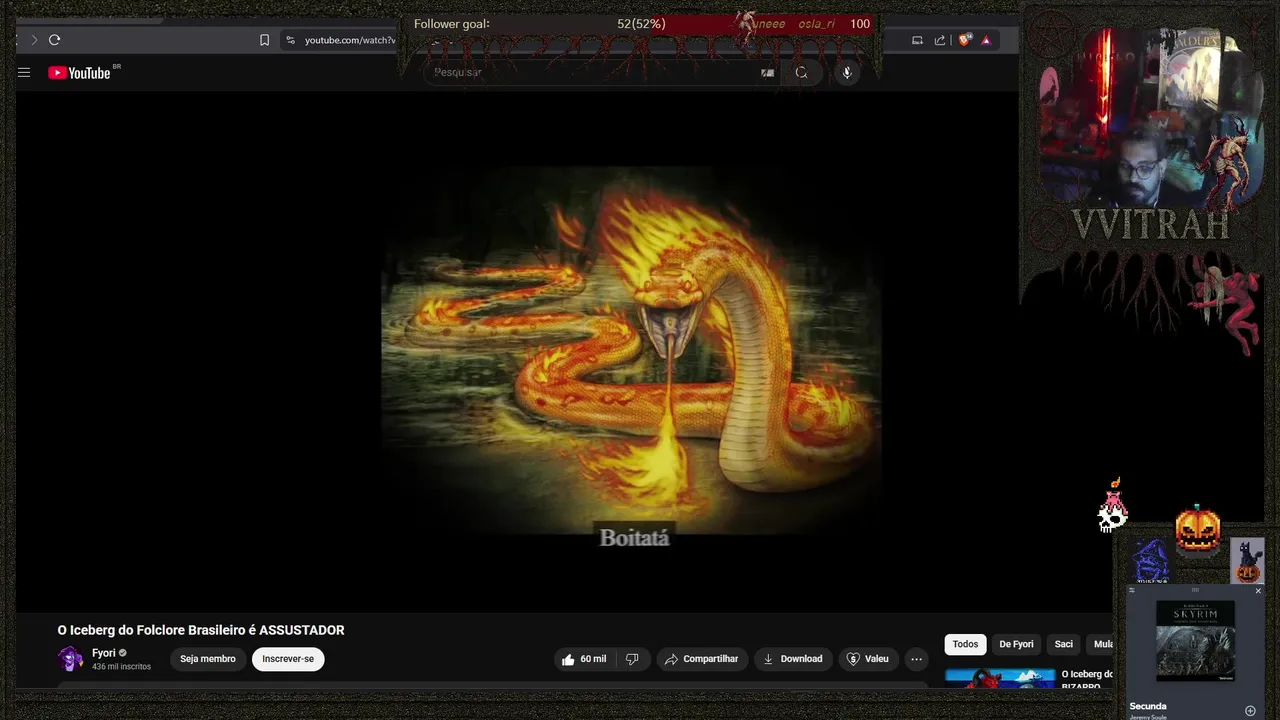Click the Follower goal progress bar
The image size is (1280, 720).
(x=640, y=24)
